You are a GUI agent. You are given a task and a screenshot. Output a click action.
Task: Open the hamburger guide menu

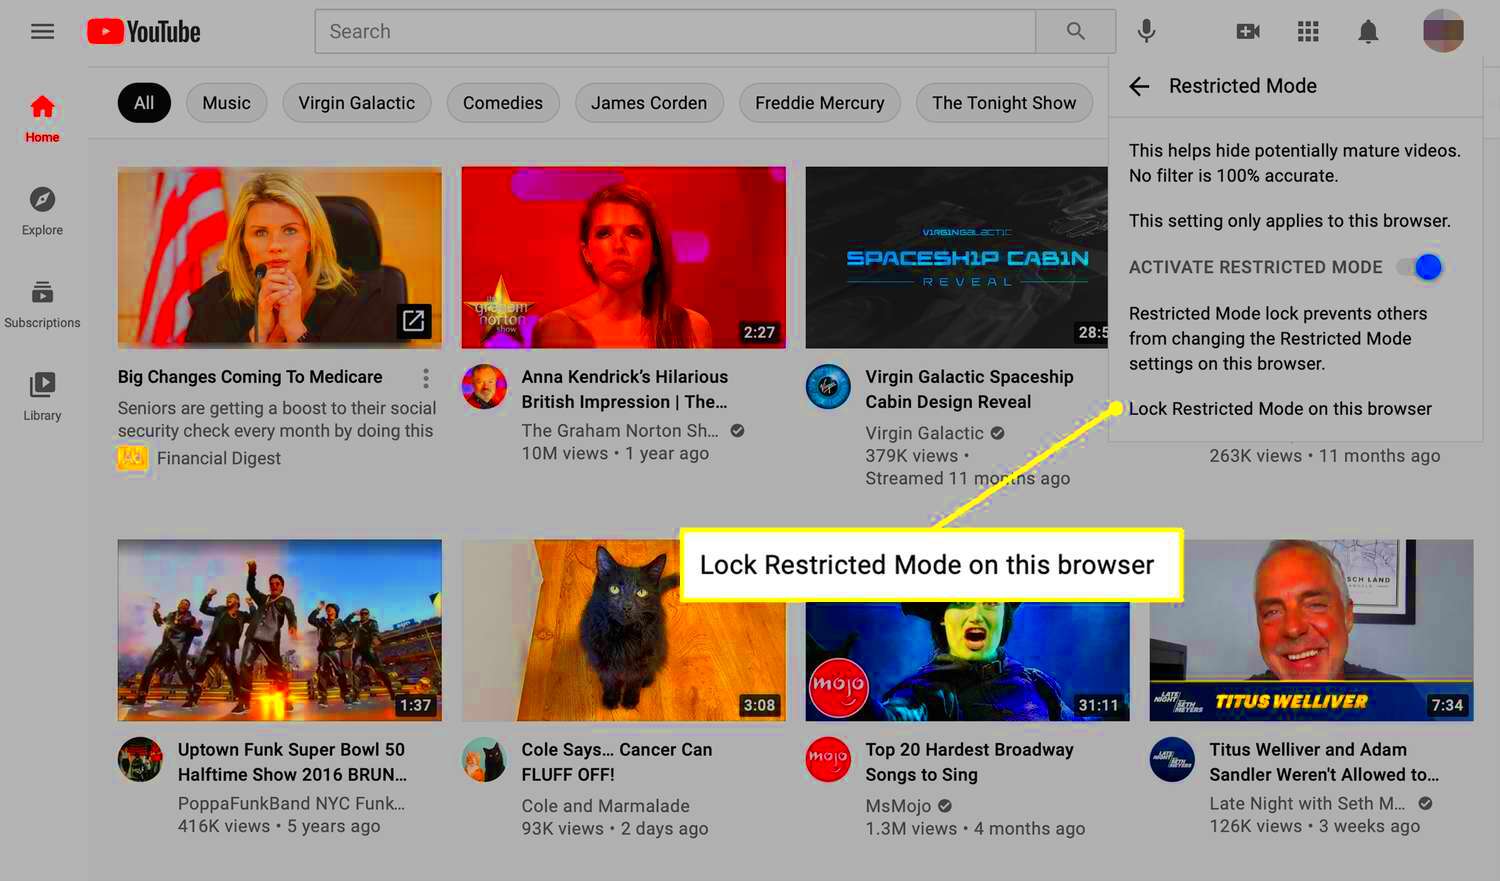pyautogui.click(x=42, y=31)
